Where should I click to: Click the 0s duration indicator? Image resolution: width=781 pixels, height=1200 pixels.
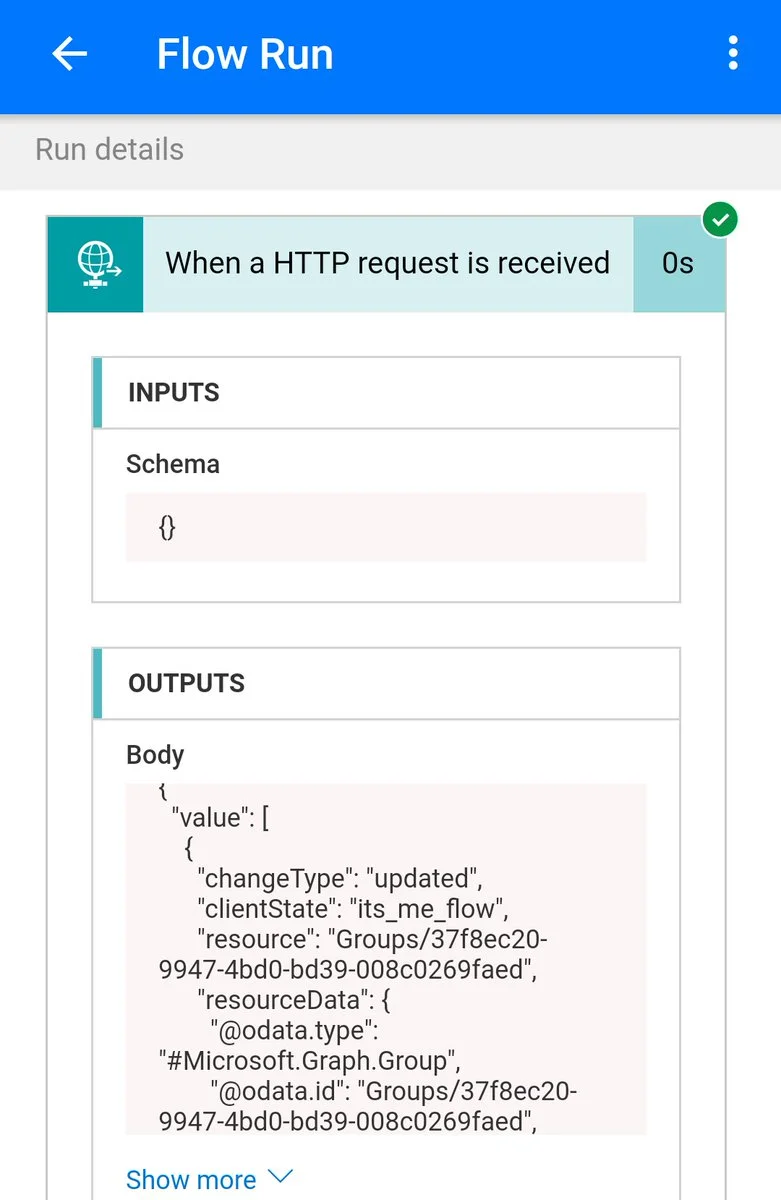[678, 264]
